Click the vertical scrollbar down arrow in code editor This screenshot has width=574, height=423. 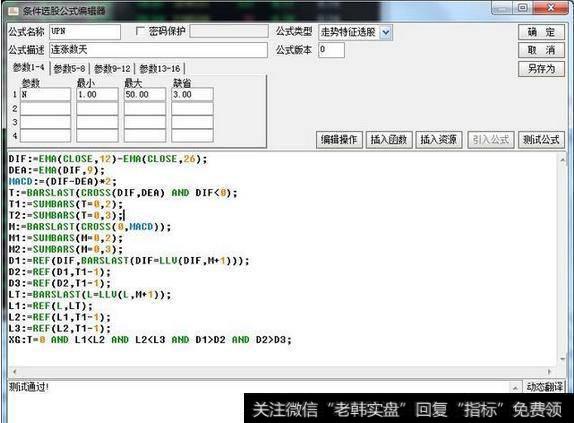tap(562, 359)
